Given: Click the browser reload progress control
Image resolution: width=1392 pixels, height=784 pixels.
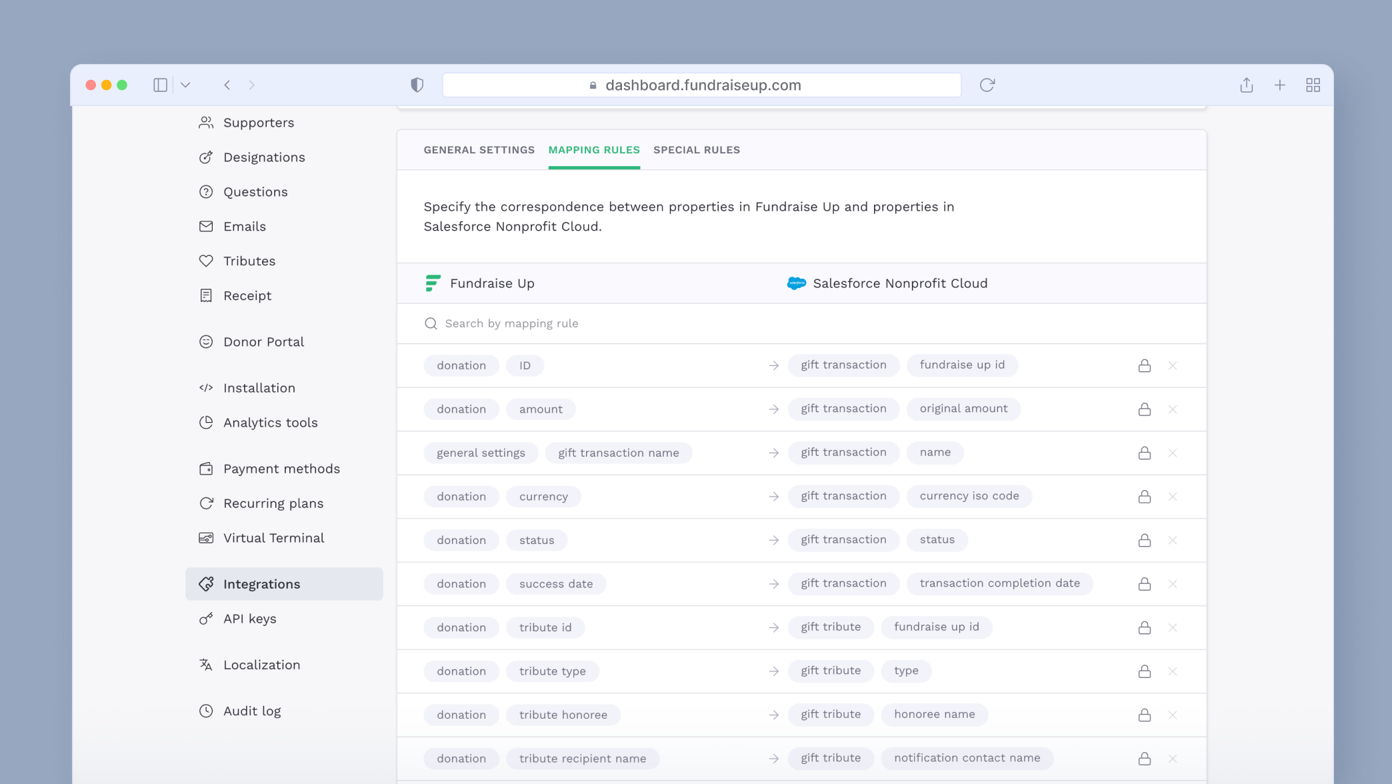Looking at the screenshot, I should [x=987, y=85].
